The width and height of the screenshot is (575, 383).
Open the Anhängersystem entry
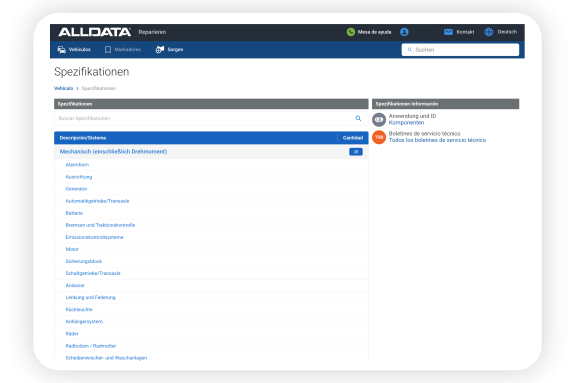84,322
